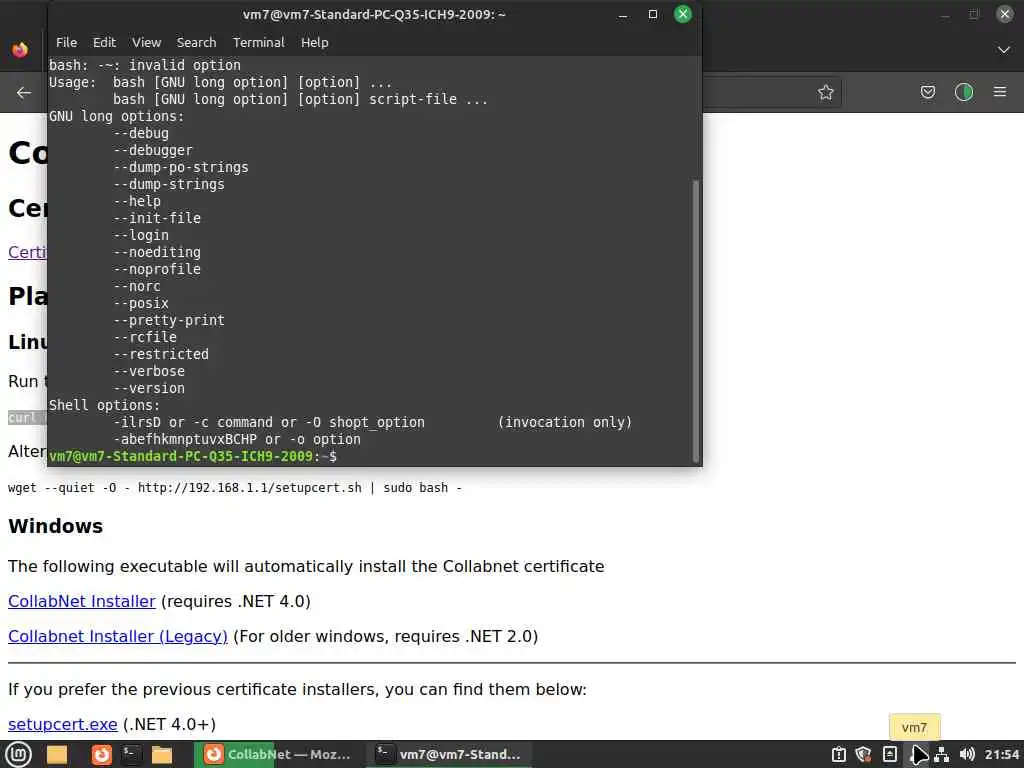The height and width of the screenshot is (768, 1024).
Task: Click the green circular extension icon in the Firefox toolbar
Action: click(x=963, y=92)
